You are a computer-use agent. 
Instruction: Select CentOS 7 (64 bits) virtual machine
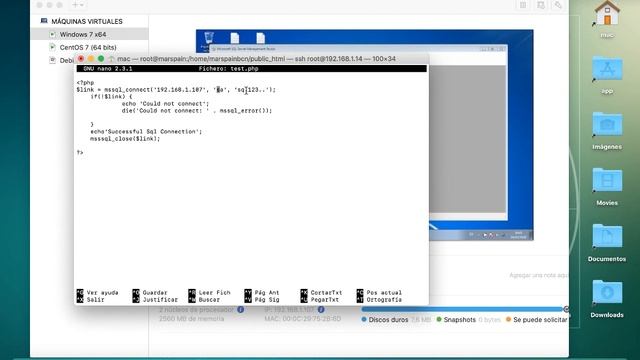coord(89,47)
